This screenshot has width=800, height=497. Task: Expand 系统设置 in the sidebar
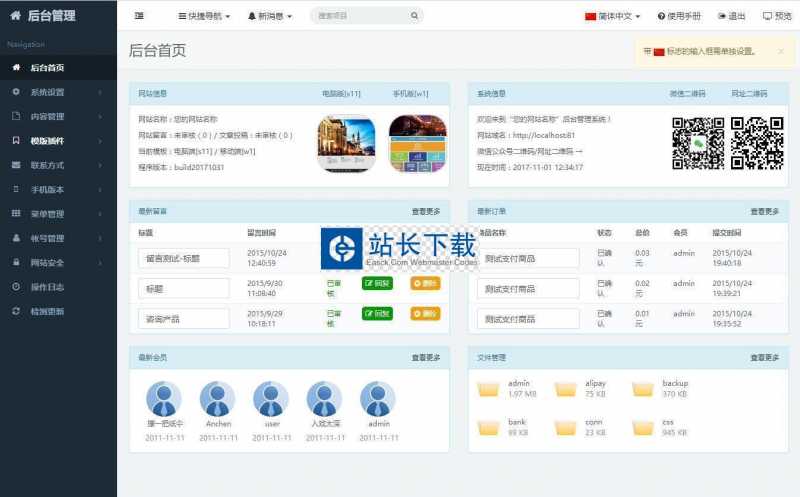[x=58, y=92]
